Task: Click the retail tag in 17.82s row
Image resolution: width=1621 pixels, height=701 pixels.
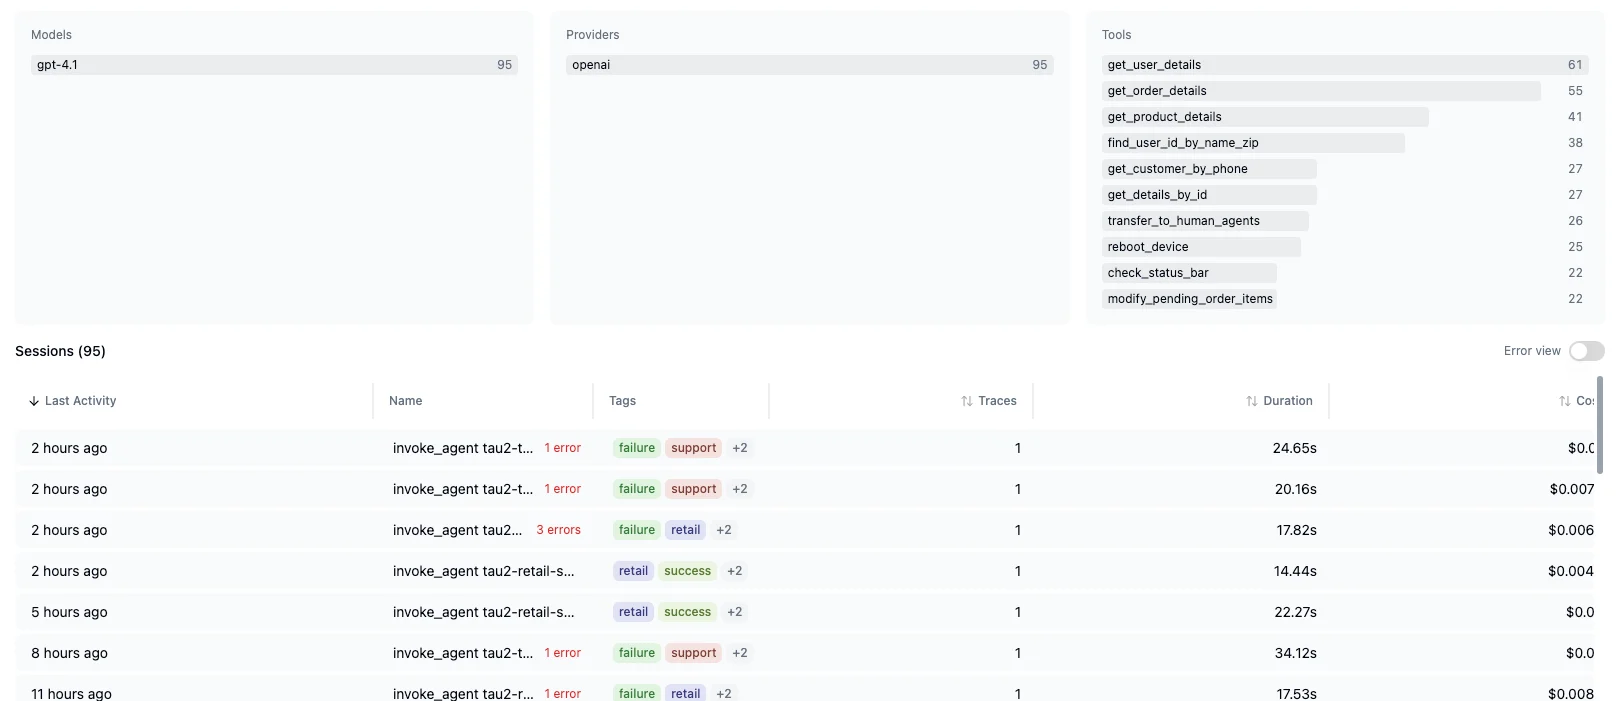Action: click(686, 530)
